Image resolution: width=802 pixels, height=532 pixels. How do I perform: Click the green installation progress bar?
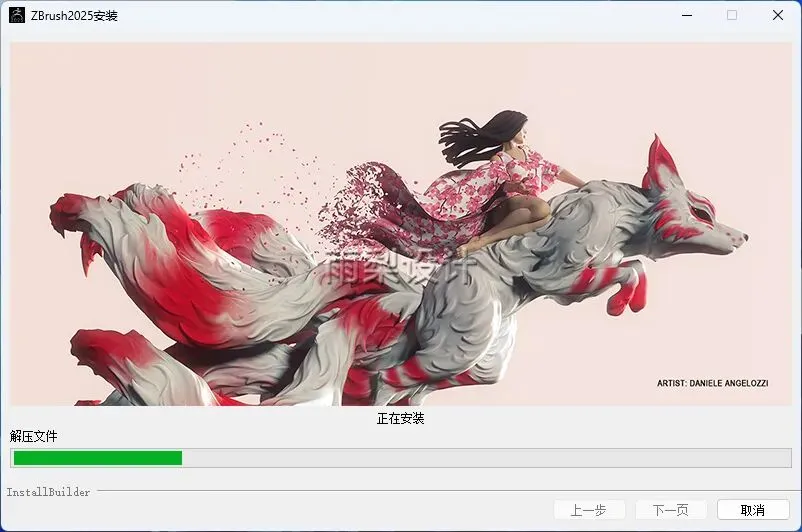pos(401,458)
